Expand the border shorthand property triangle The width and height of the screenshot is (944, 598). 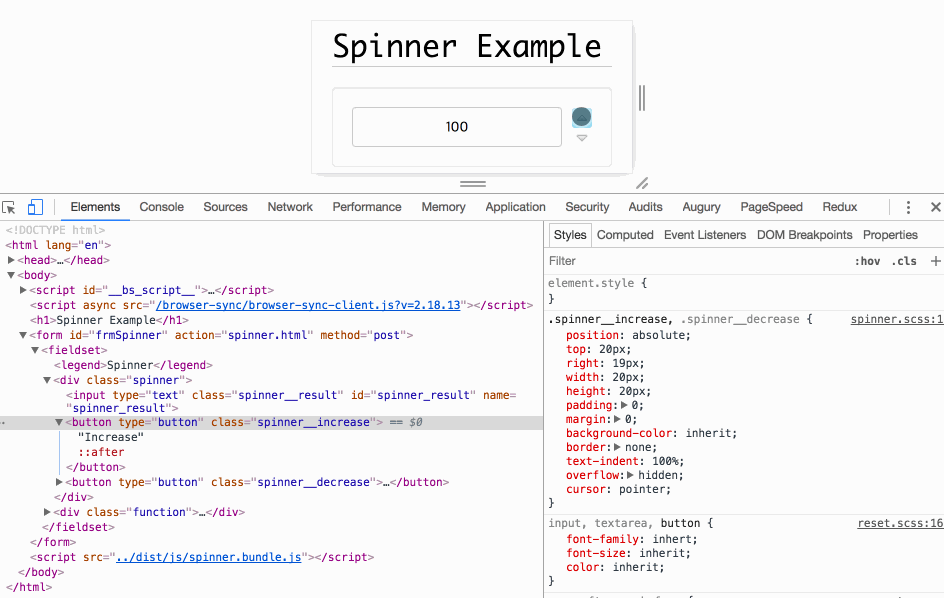point(617,447)
